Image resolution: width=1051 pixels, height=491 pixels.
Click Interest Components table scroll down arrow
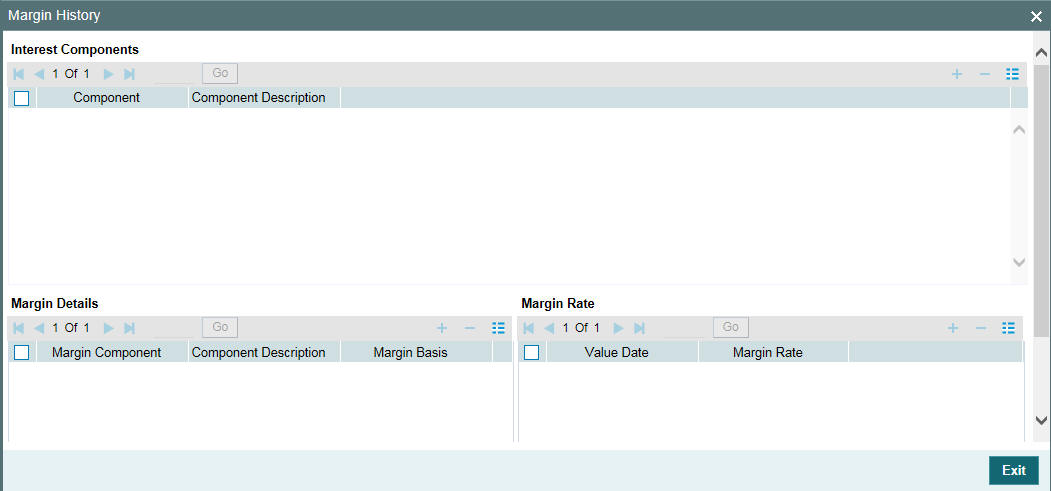tap(1019, 262)
